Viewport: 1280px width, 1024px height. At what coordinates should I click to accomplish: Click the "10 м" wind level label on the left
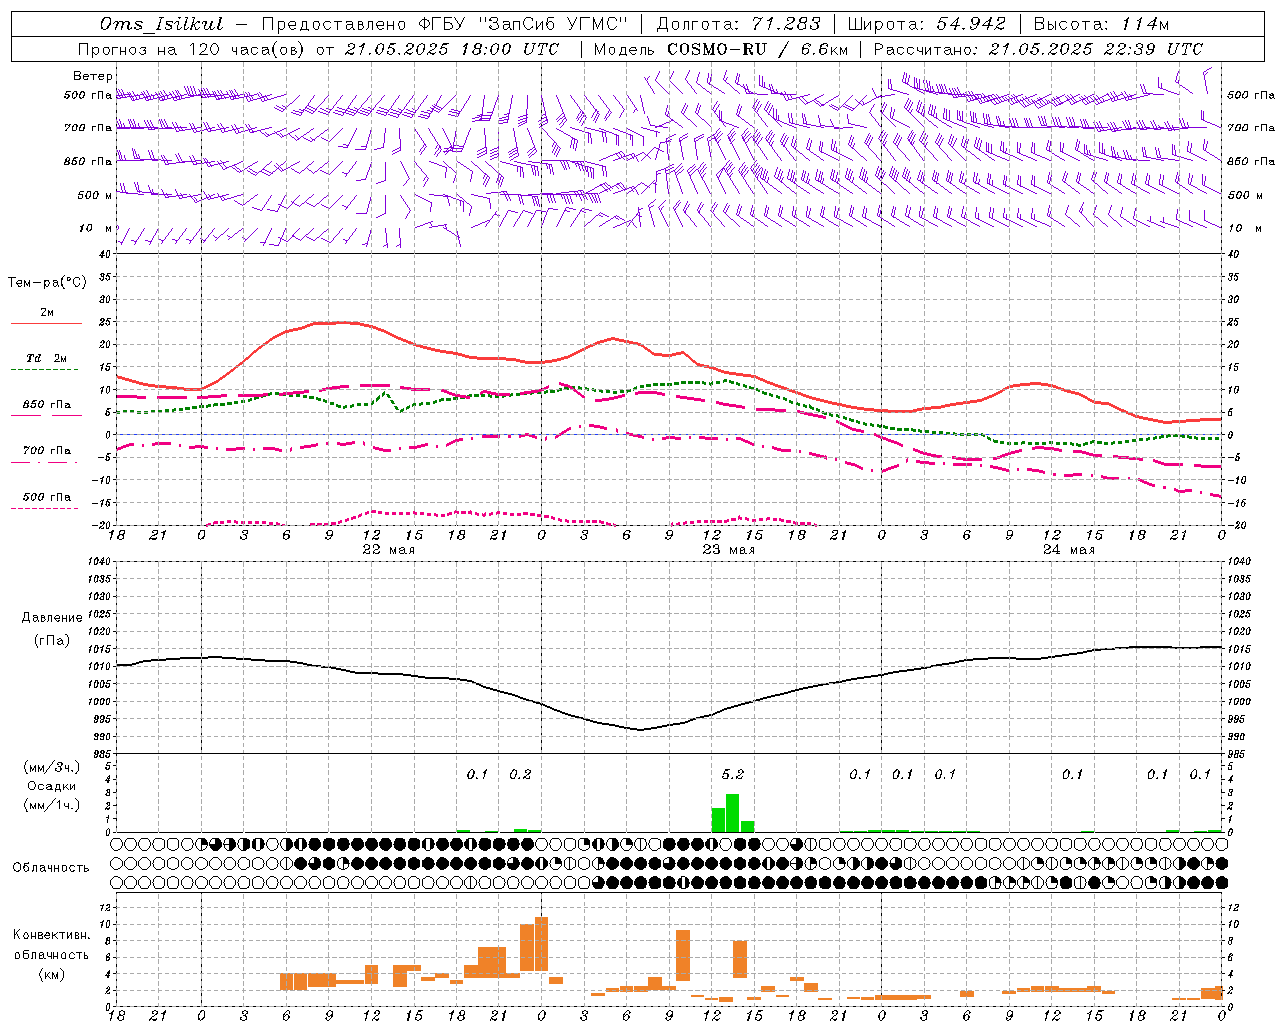tap(96, 228)
